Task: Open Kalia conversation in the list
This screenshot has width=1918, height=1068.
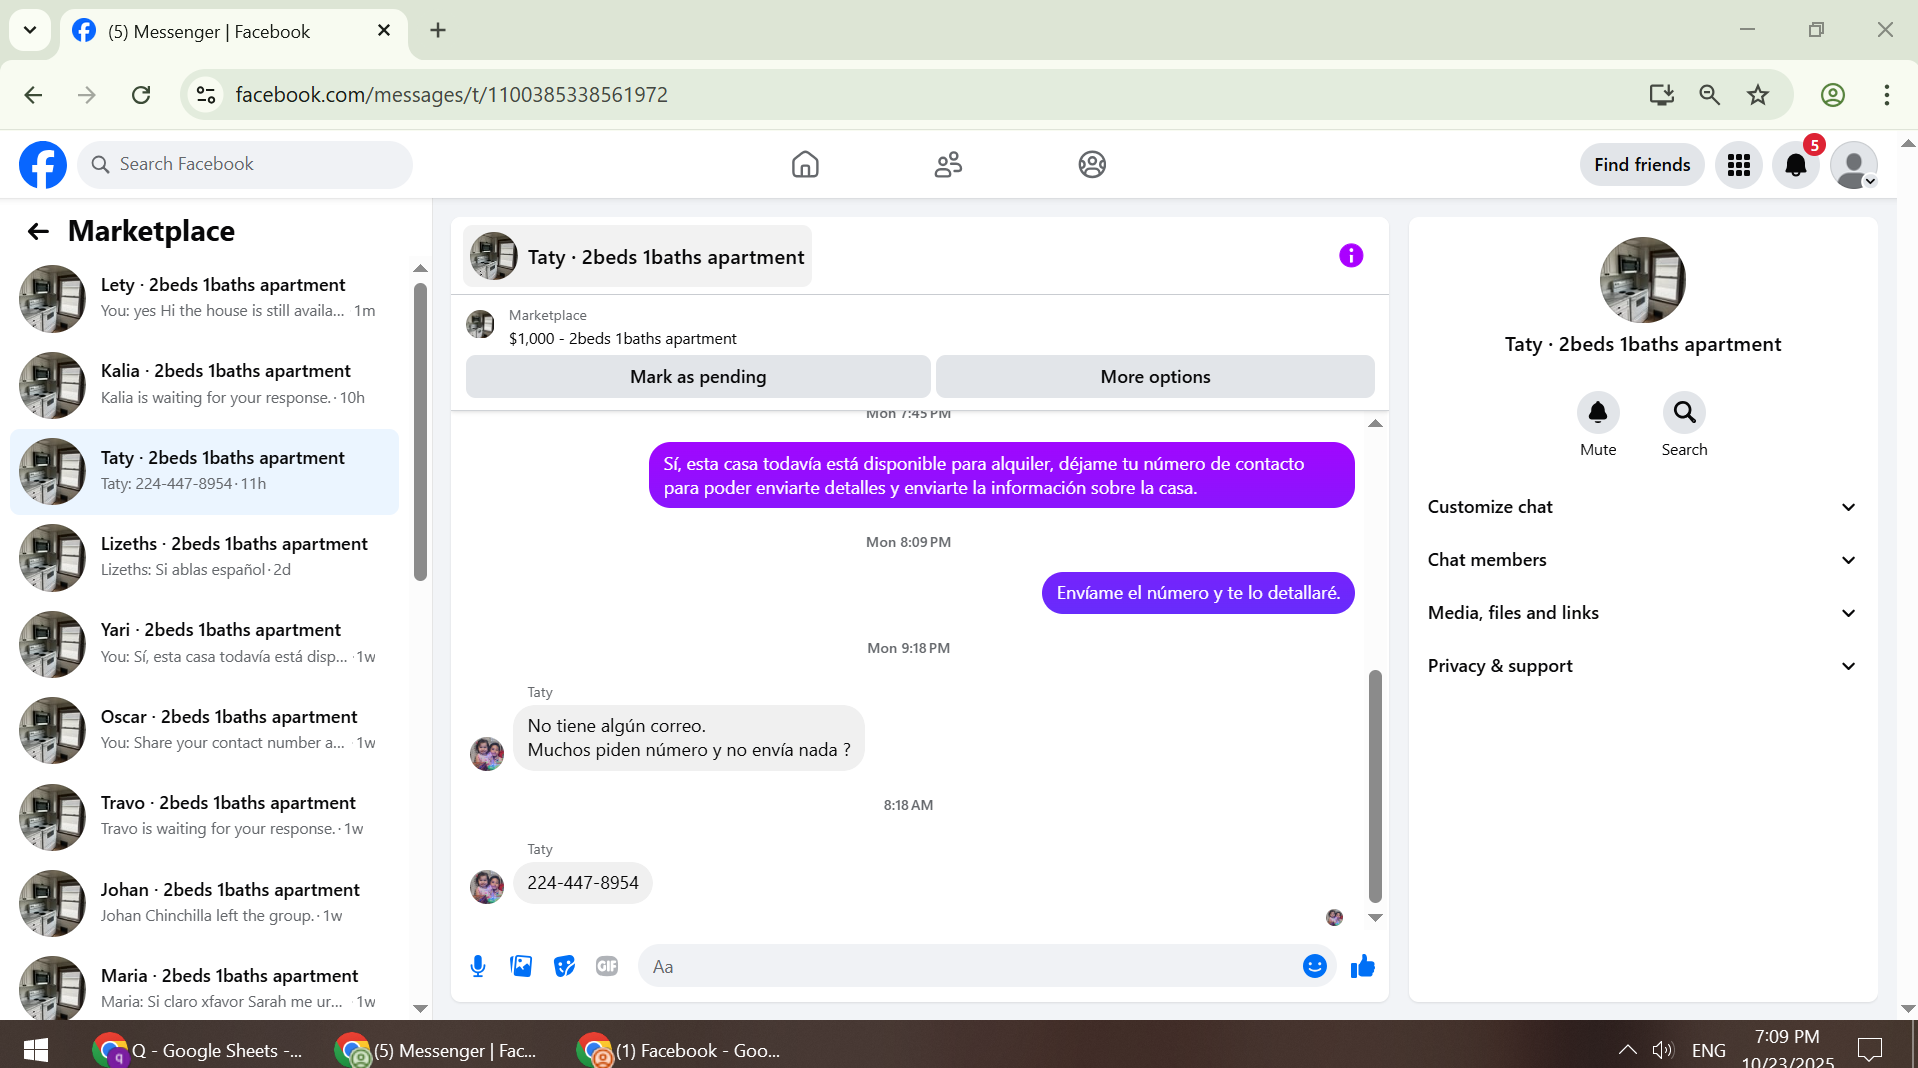Action: 204,385
